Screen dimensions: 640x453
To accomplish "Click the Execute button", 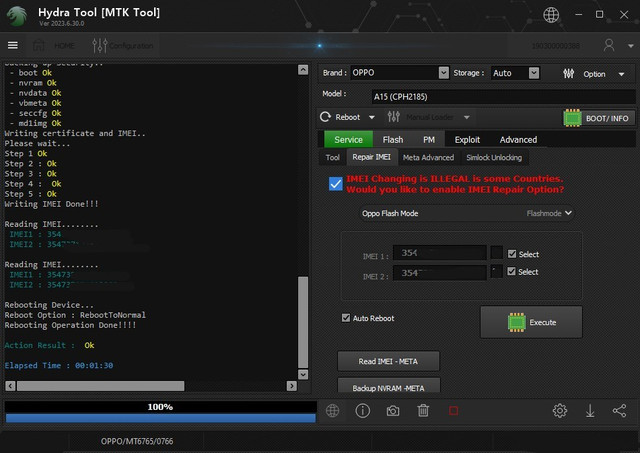I will [x=531, y=322].
